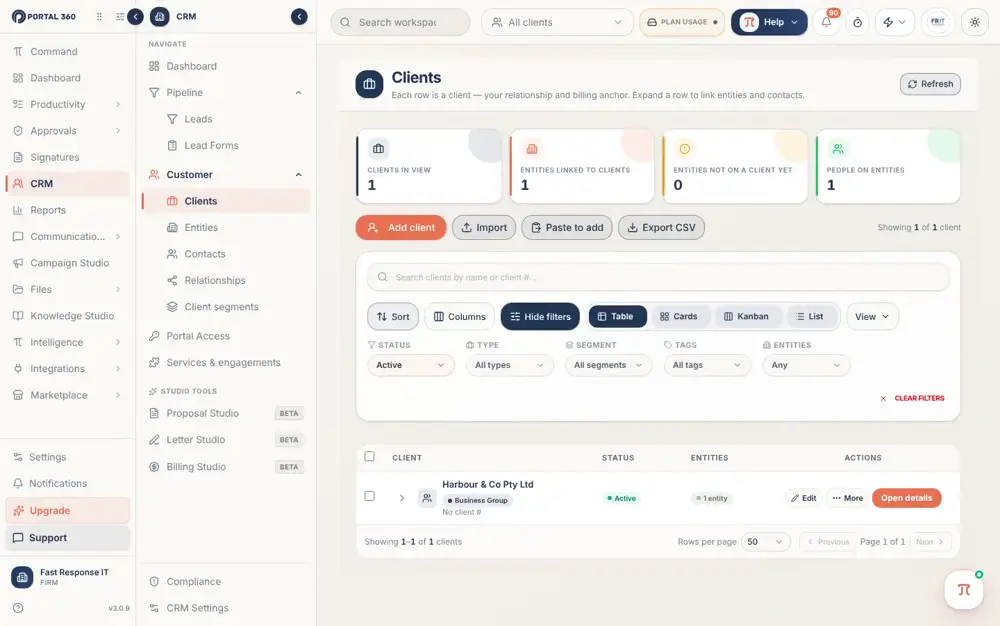Click the floating assistant pi icon
Image resolution: width=1000 pixels, height=626 pixels.
(964, 590)
